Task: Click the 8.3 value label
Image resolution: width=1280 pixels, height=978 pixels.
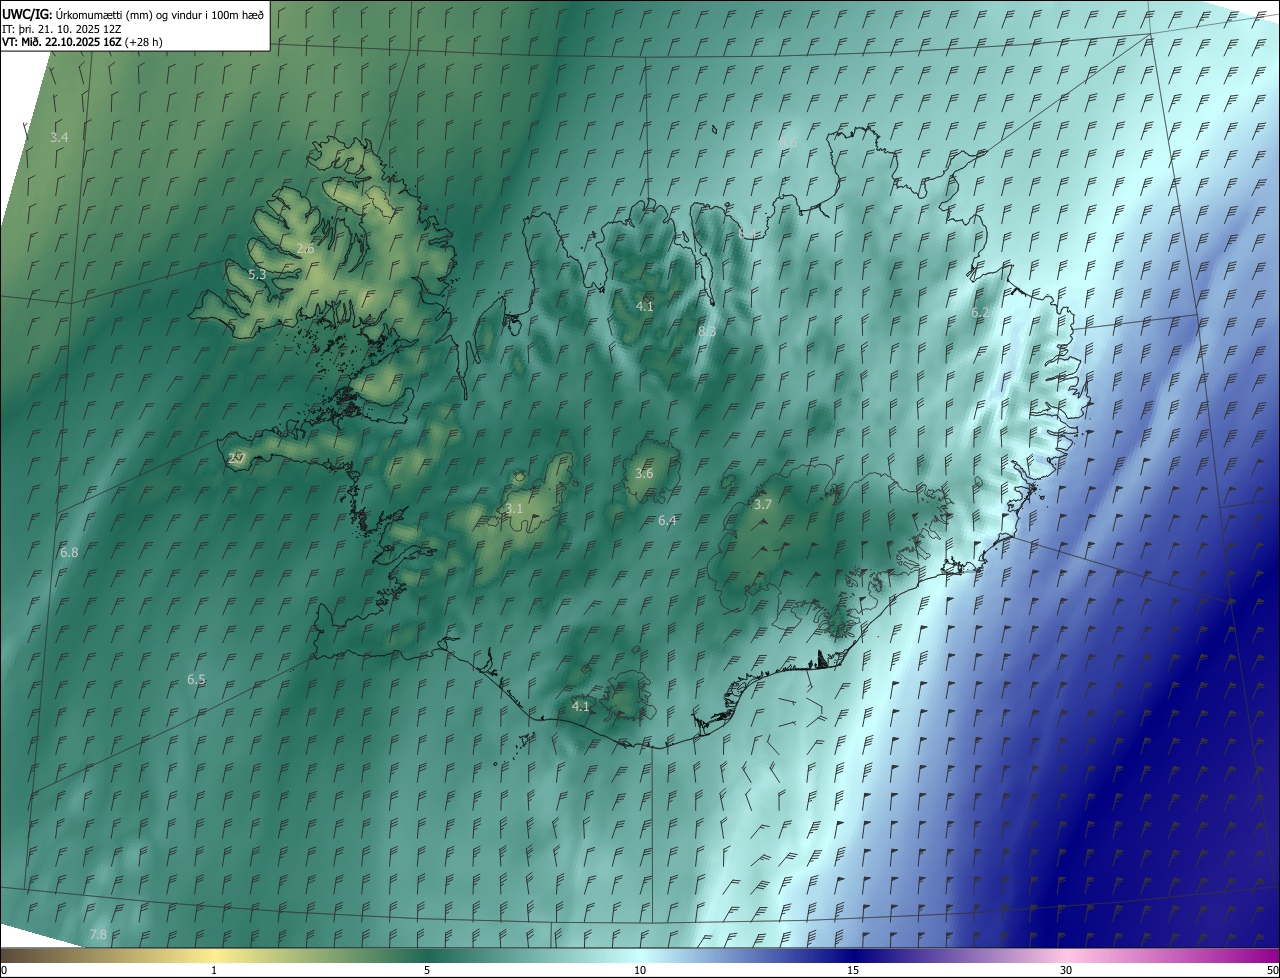Action: 707,330
